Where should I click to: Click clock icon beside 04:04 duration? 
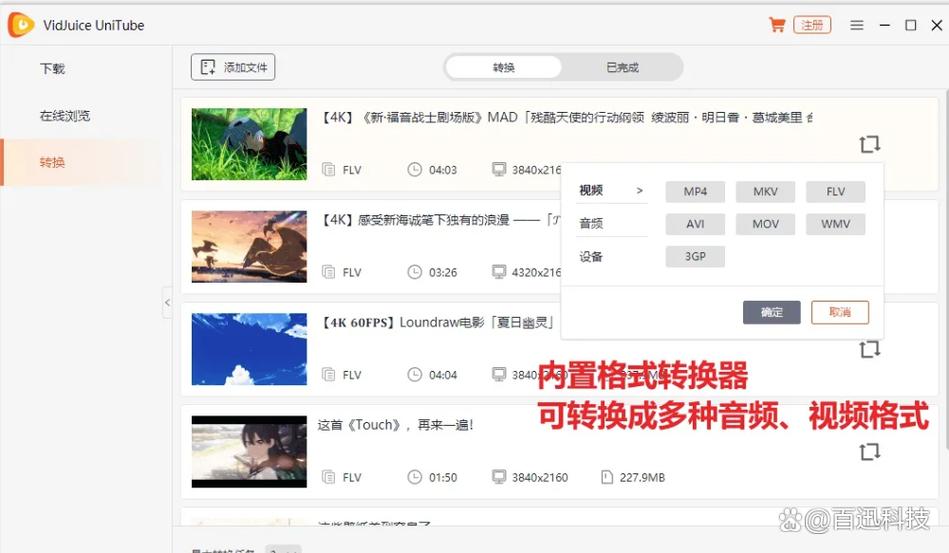coord(415,375)
